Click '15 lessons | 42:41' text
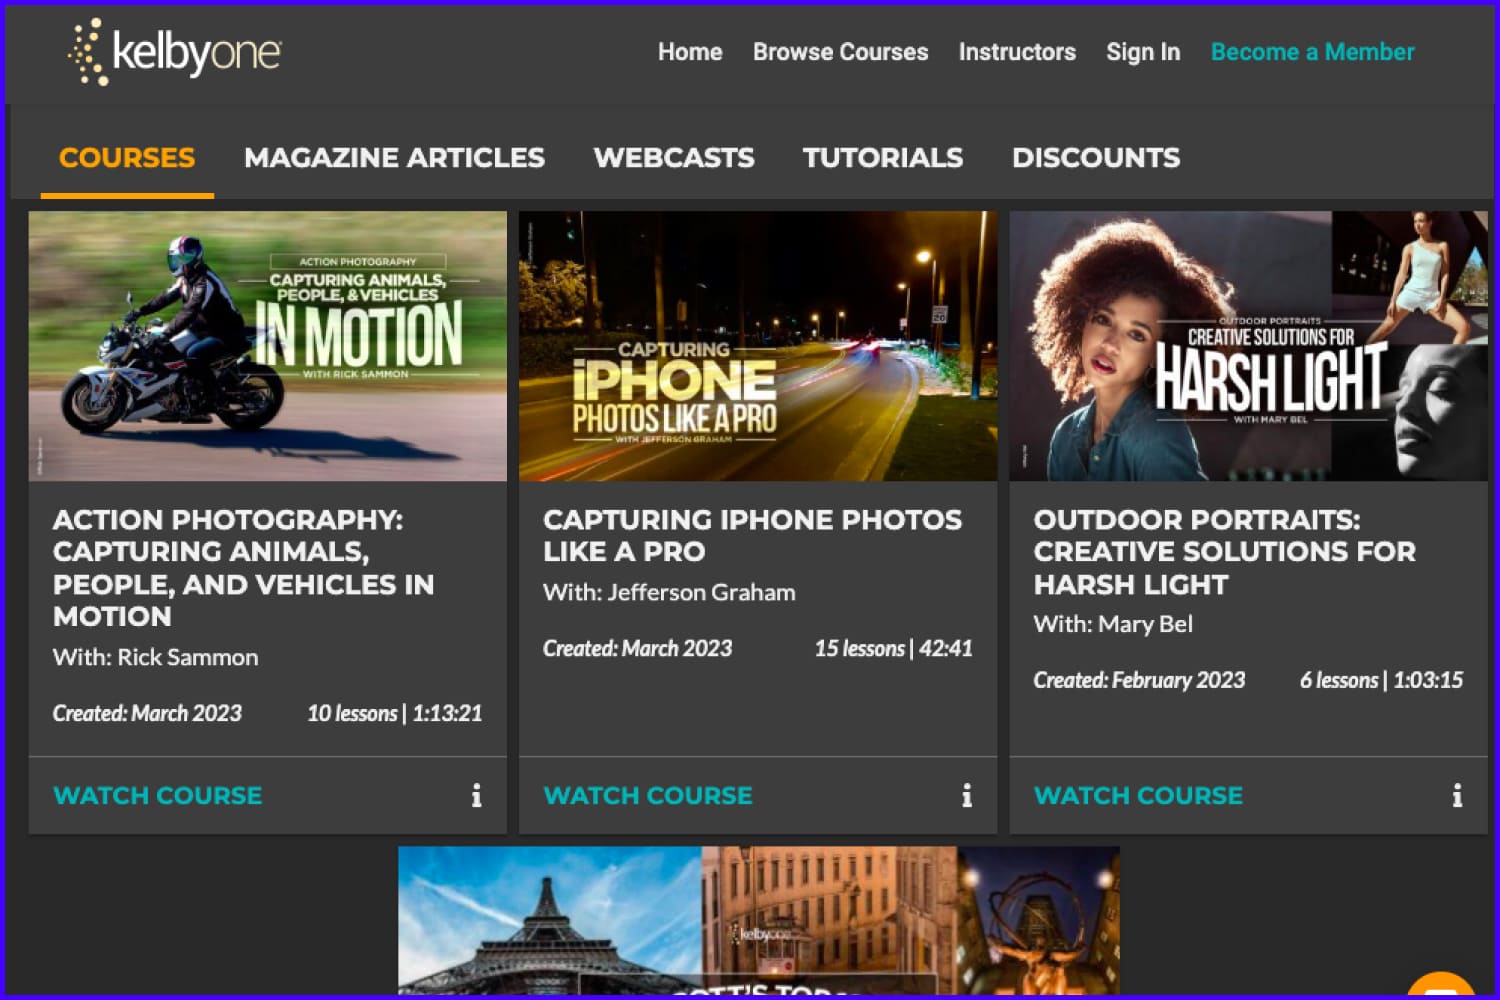This screenshot has height=1000, width=1500. click(893, 649)
